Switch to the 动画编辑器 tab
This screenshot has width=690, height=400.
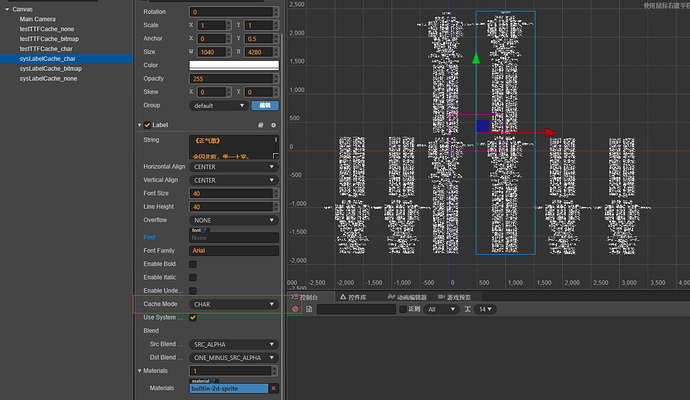410,297
